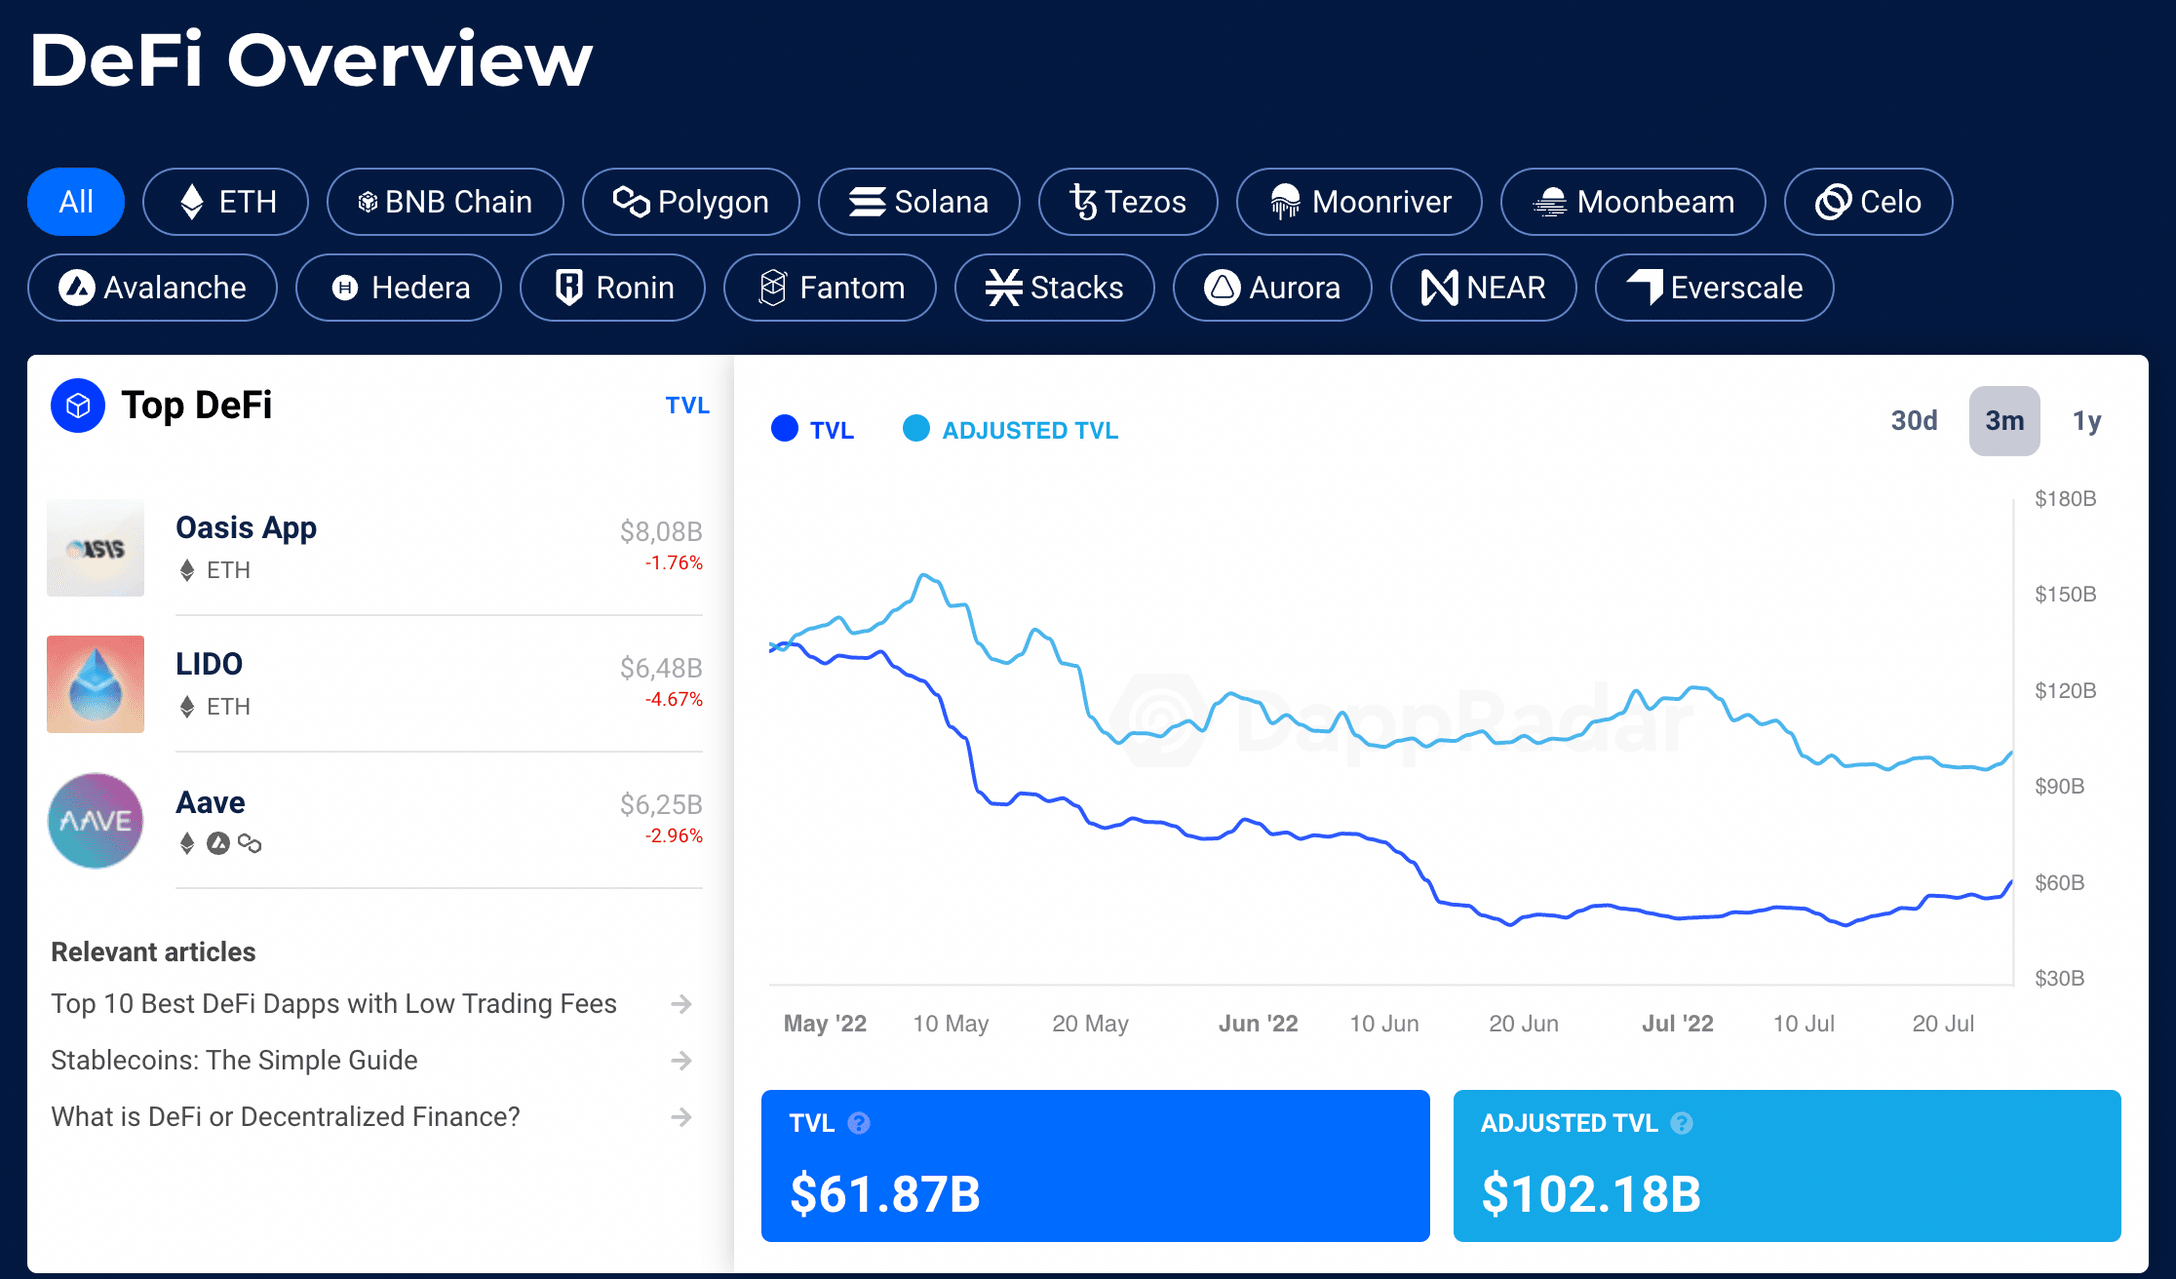Switch chart range to 30d
Viewport: 2176px width, 1279px height.
click(1914, 421)
